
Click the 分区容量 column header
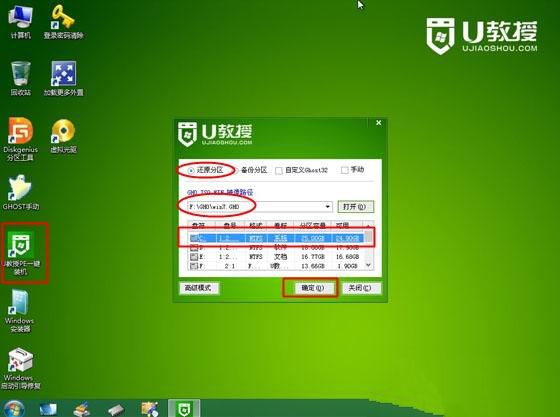(x=312, y=226)
